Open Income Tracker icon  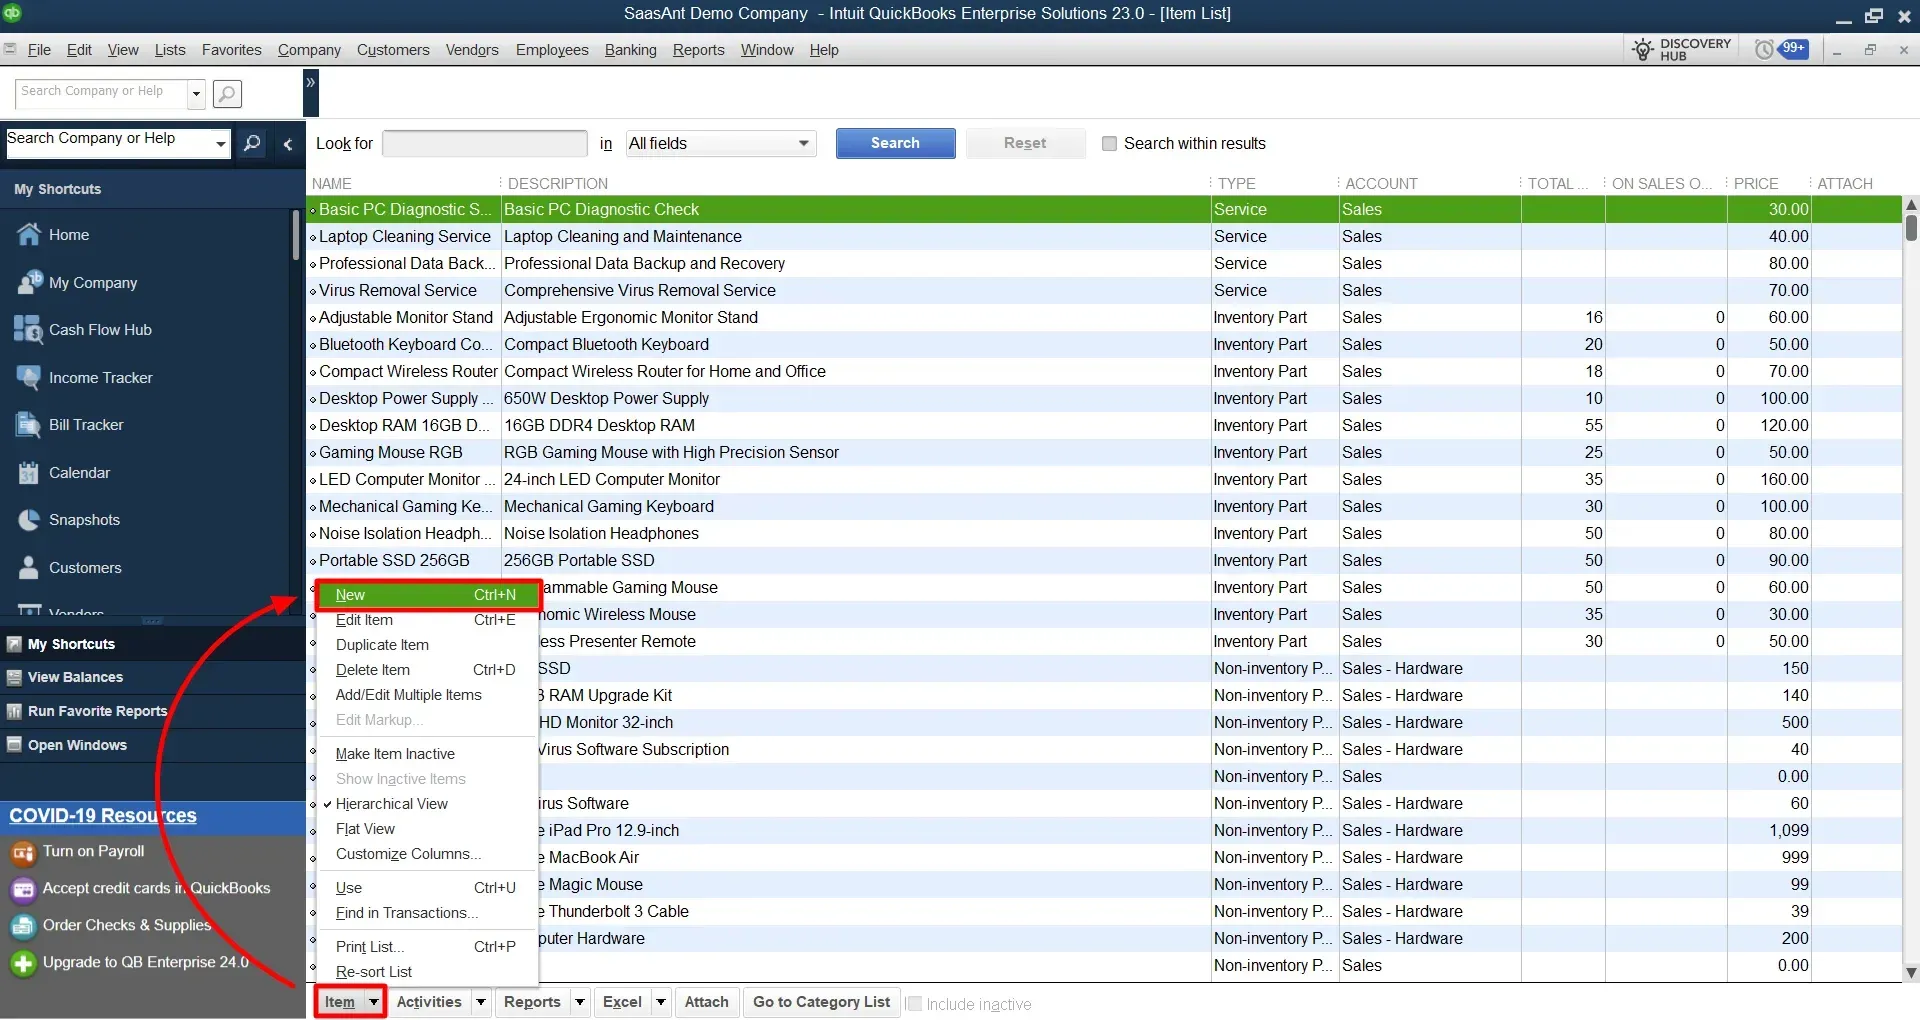pyautogui.click(x=28, y=378)
